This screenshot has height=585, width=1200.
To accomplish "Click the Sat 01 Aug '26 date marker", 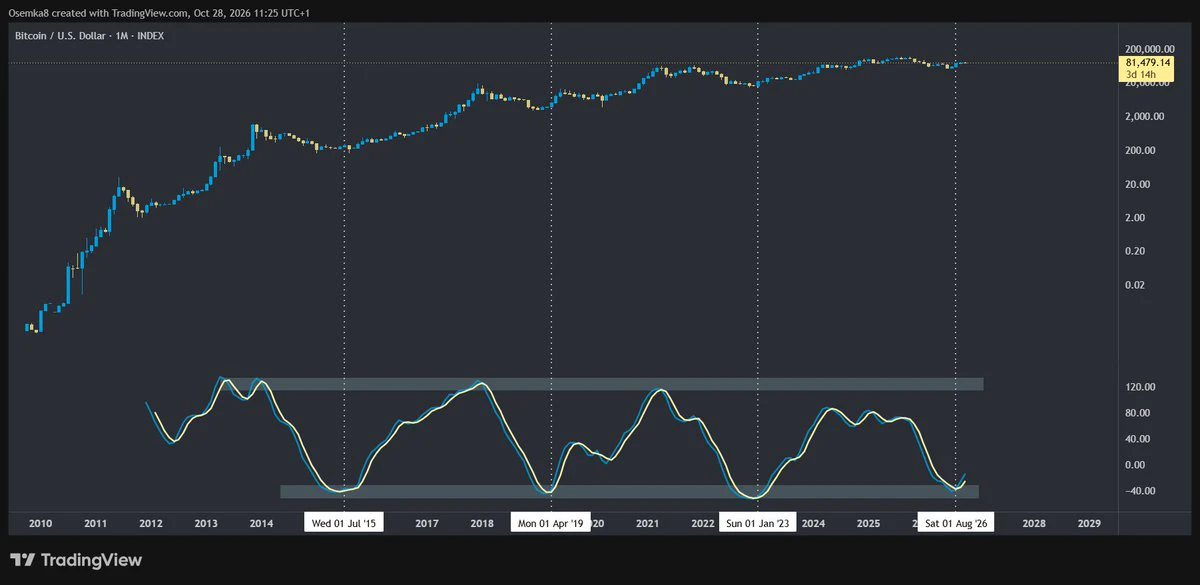I will click(956, 523).
